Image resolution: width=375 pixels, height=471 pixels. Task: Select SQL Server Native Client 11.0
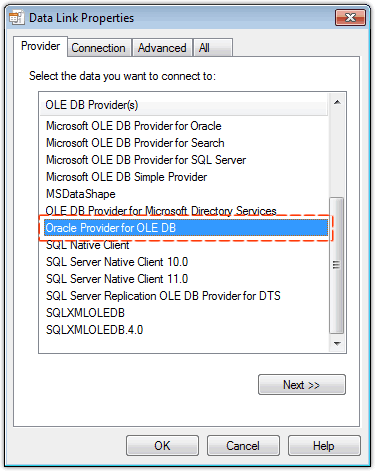pyautogui.click(x=117, y=279)
